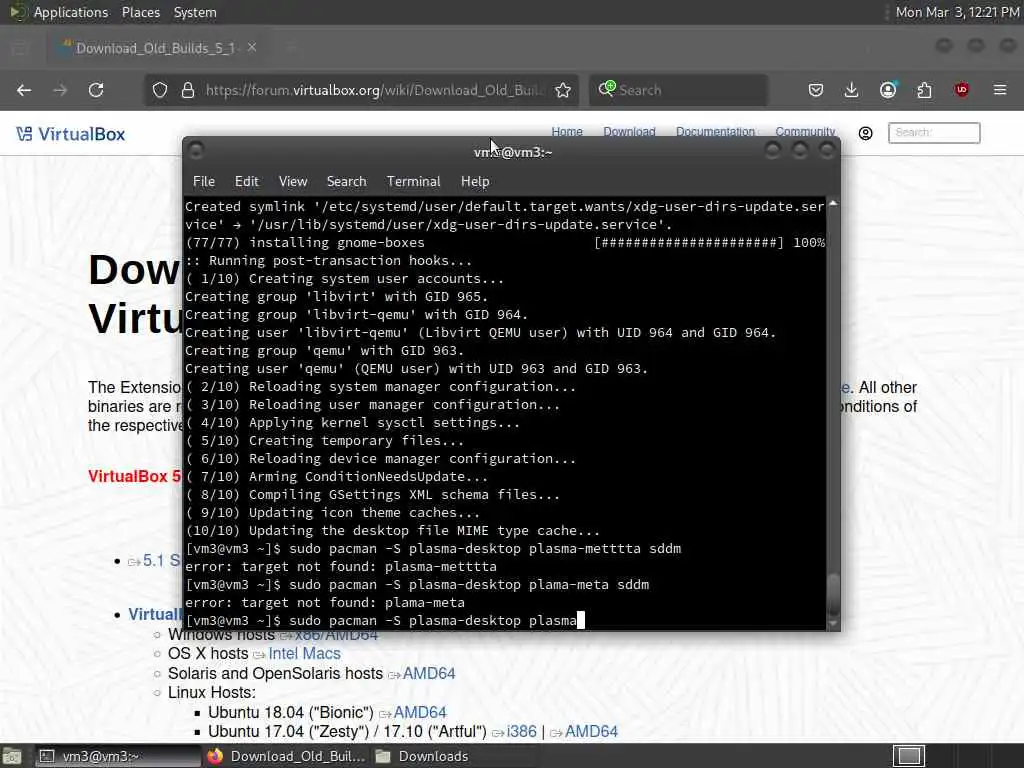Open the Download link on VirtualBox page

click(629, 131)
